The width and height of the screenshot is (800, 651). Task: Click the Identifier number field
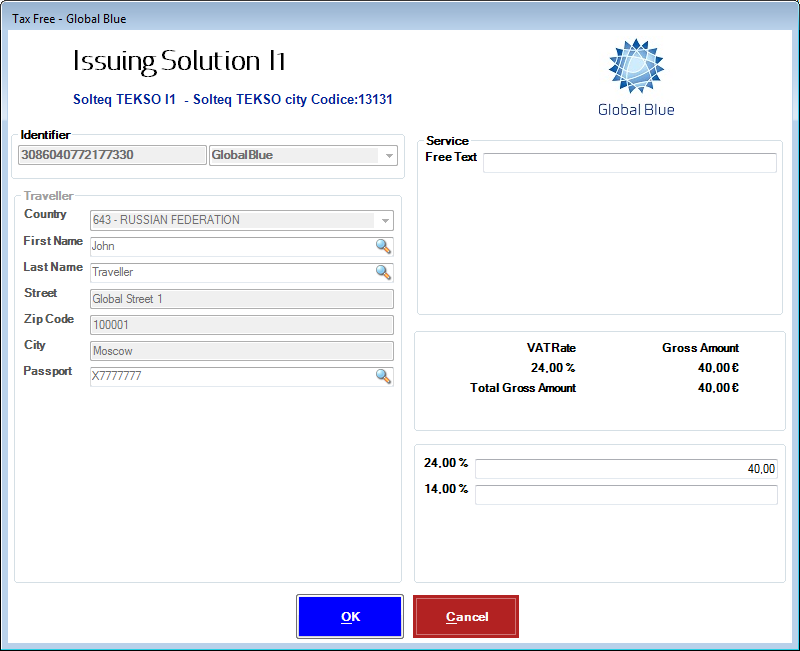tap(111, 155)
